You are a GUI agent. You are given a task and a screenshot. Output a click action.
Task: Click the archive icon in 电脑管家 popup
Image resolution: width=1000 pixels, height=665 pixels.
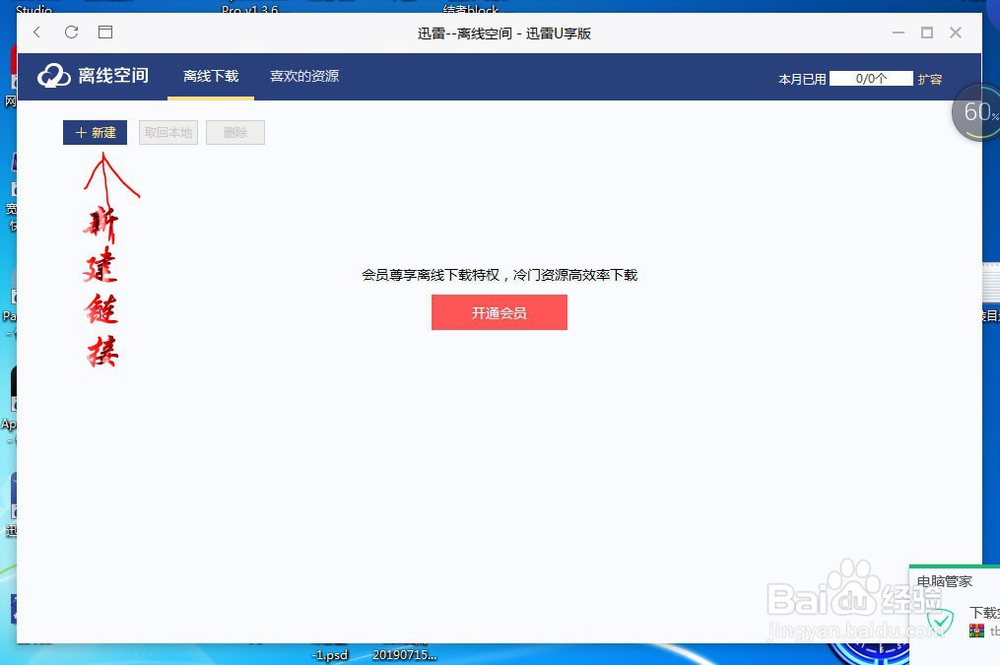coord(976,631)
